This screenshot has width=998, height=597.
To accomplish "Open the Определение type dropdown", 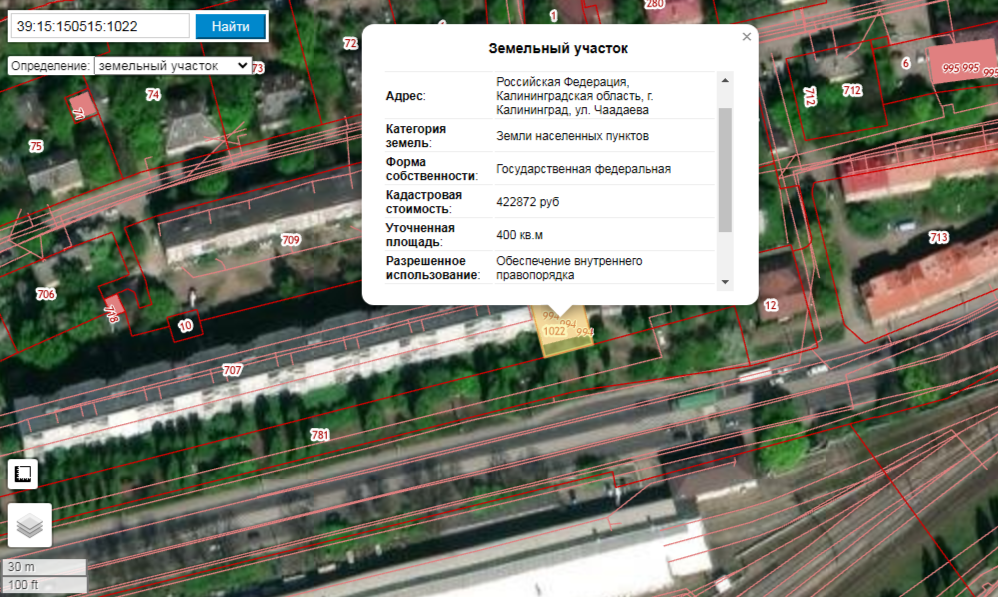I will [x=171, y=65].
